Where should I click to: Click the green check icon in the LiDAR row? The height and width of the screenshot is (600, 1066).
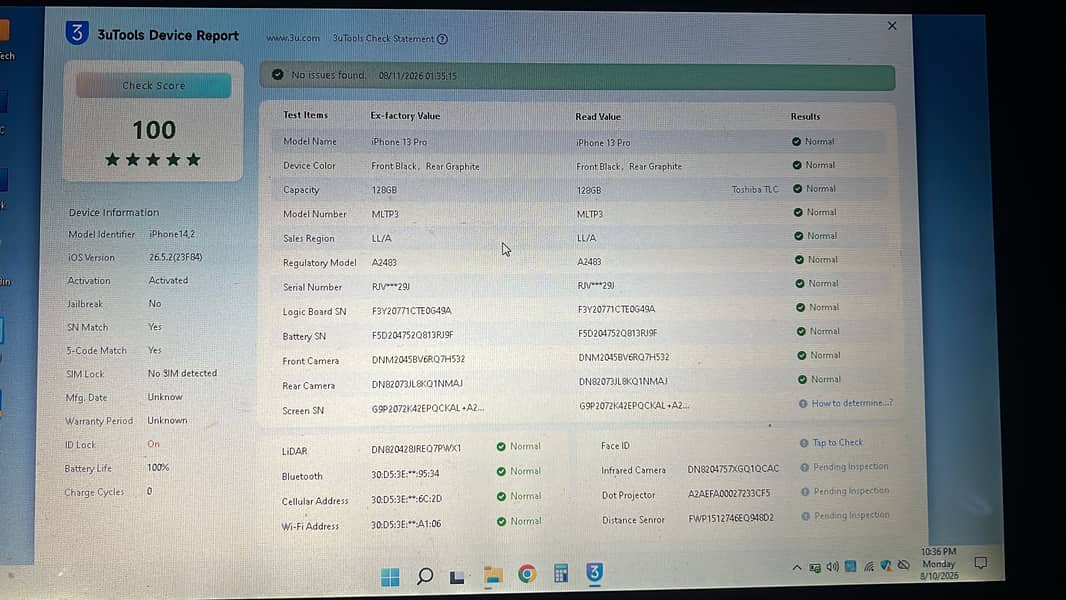coord(501,446)
